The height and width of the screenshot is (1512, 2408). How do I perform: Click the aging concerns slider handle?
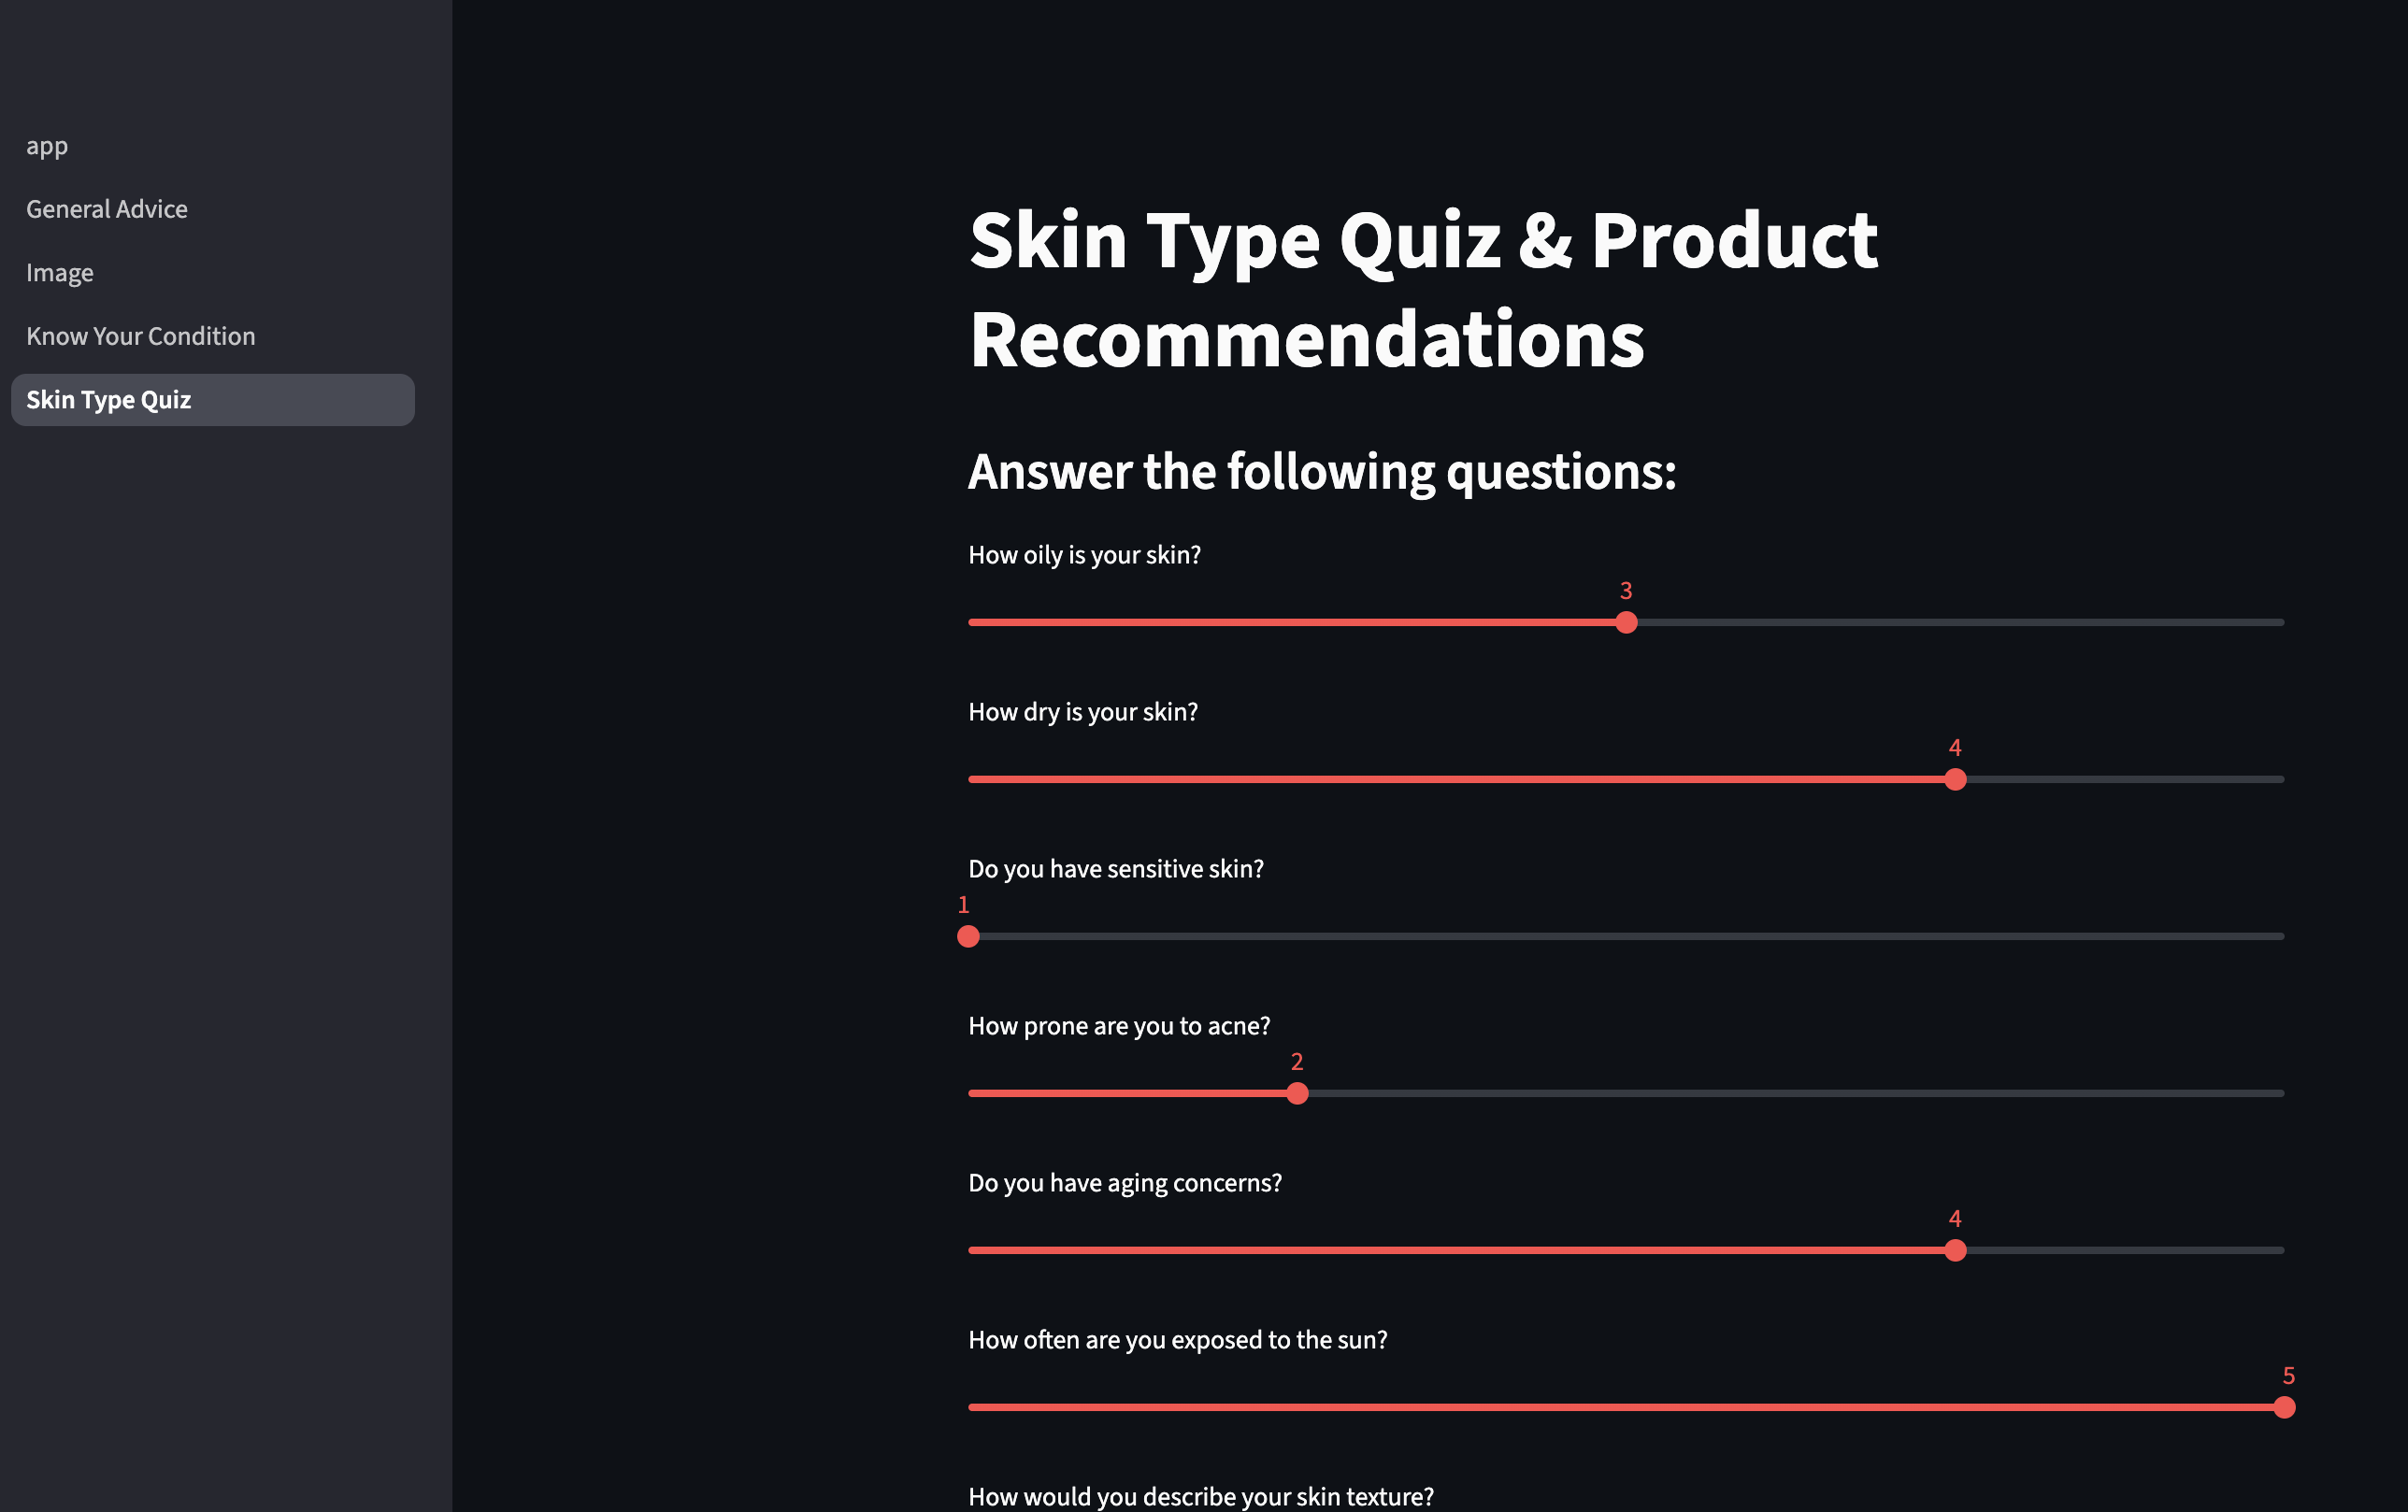(1955, 1250)
